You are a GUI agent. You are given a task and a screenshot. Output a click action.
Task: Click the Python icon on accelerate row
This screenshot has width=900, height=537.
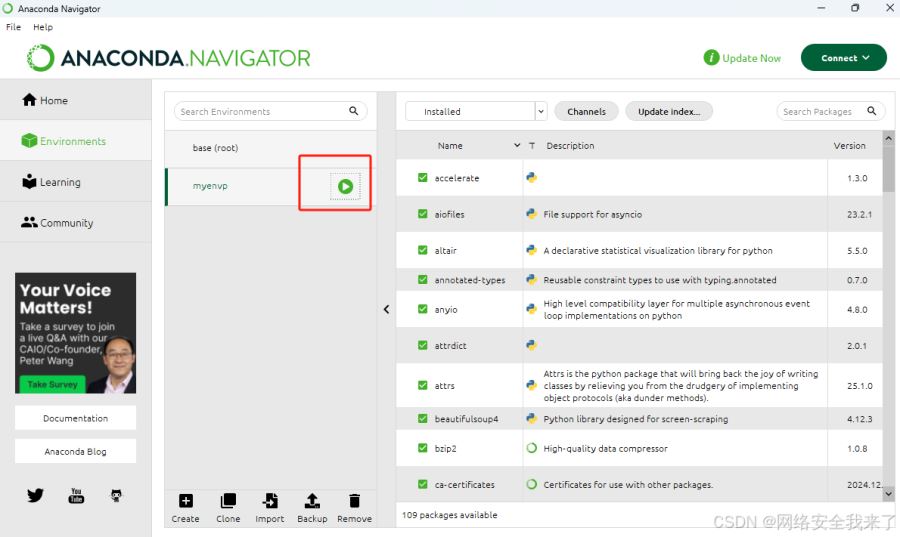click(x=532, y=177)
